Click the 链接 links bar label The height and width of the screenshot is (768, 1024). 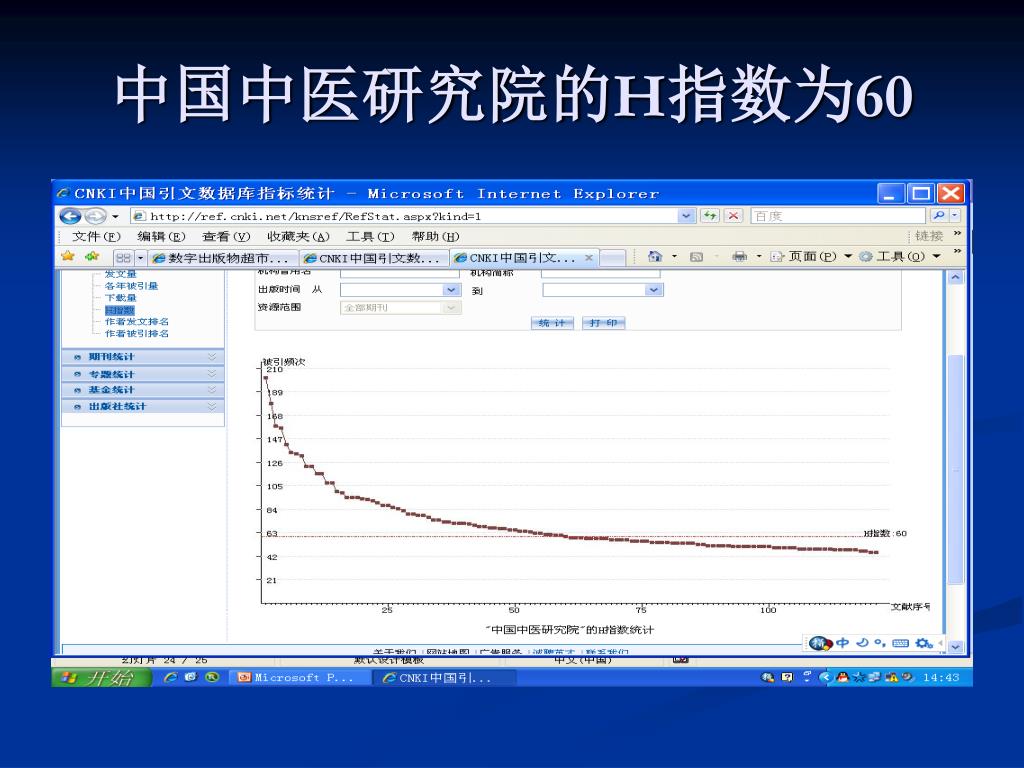[x=929, y=236]
